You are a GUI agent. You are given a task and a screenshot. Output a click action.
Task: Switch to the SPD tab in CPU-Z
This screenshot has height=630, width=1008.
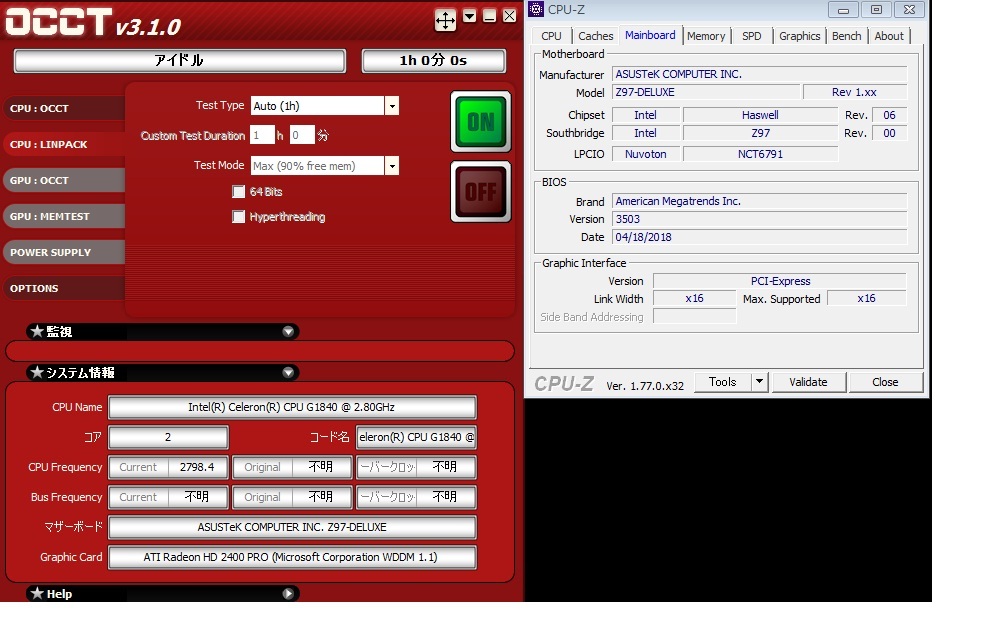coord(751,36)
